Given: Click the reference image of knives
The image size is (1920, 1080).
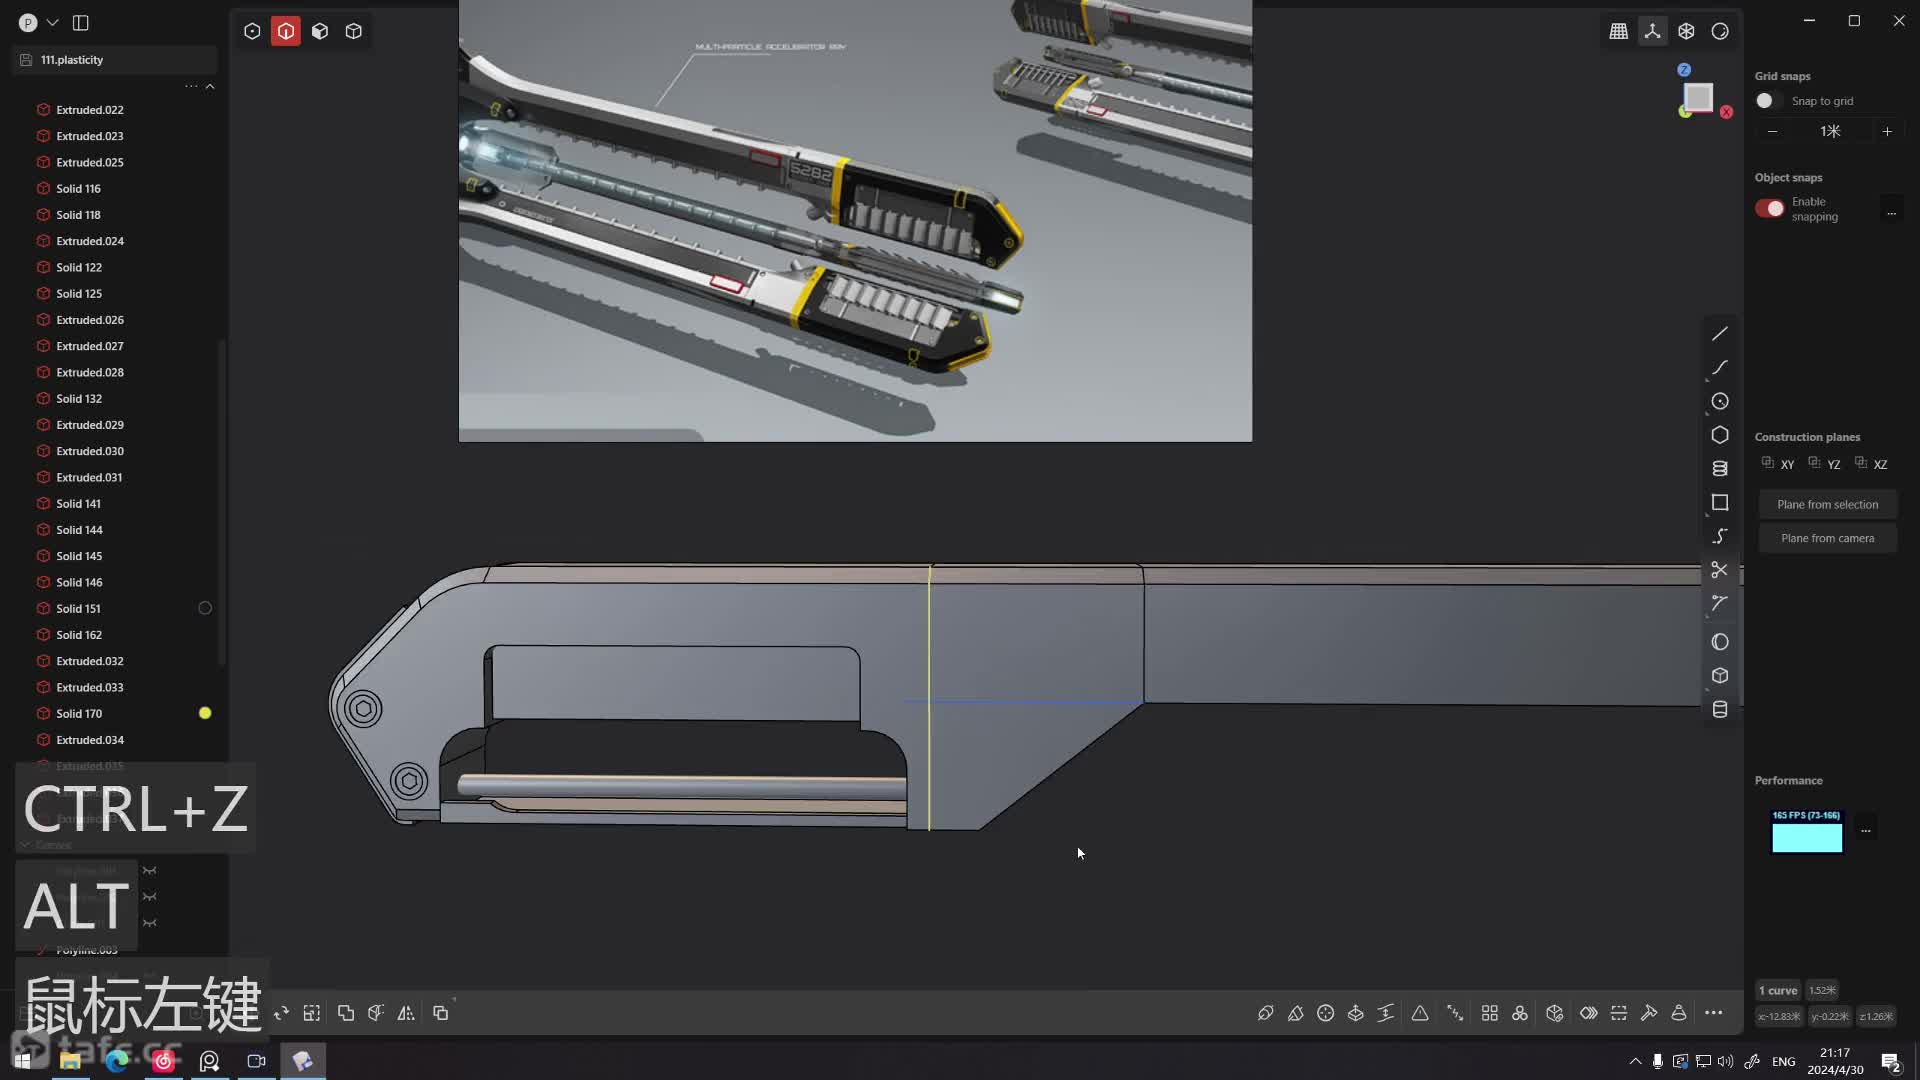Looking at the screenshot, I should click(x=855, y=221).
